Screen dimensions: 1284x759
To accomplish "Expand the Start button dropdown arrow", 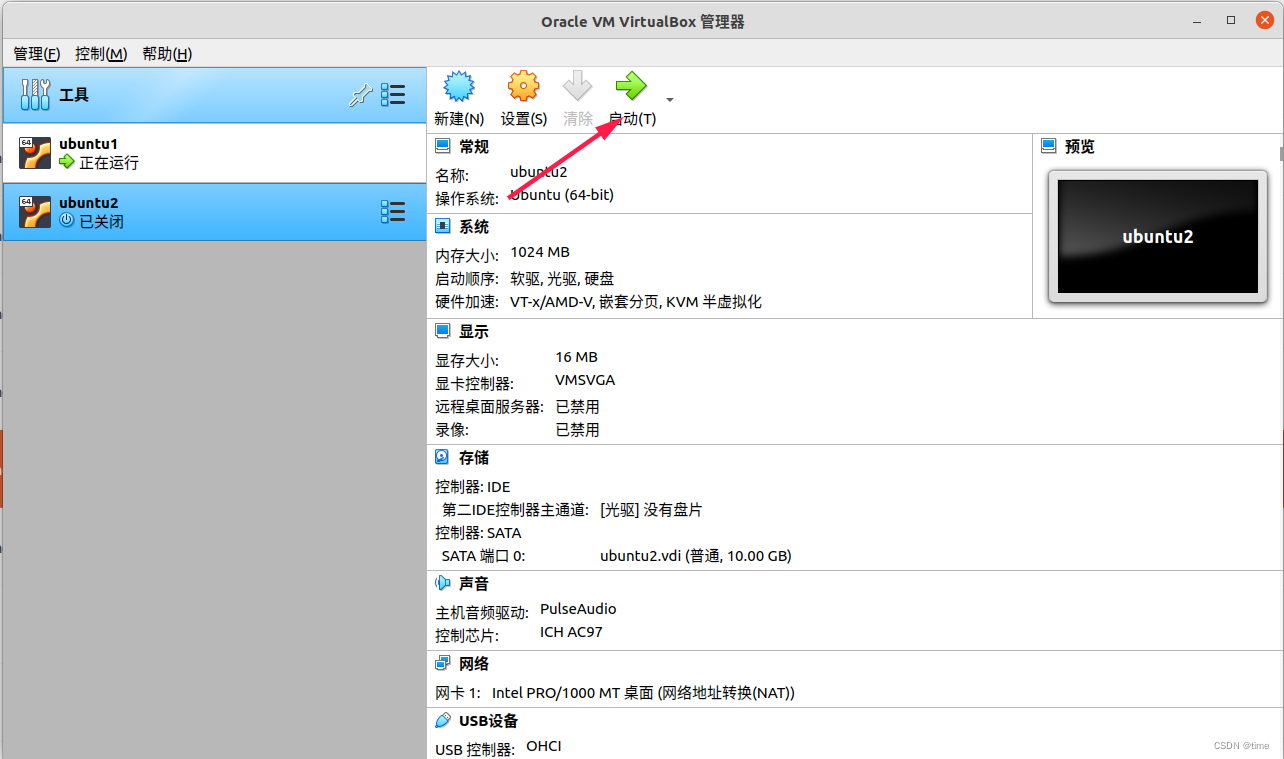I will (670, 99).
